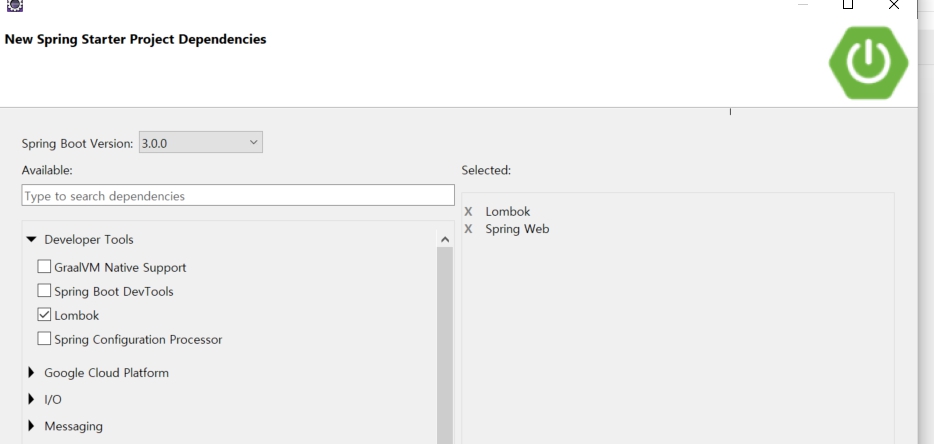The width and height of the screenshot is (934, 444).
Task: Expand the Messaging category
Action: (32, 426)
